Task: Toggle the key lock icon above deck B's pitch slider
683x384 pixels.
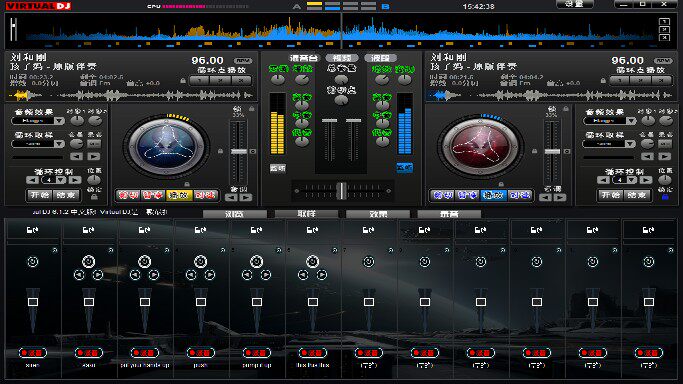Action: click(566, 108)
